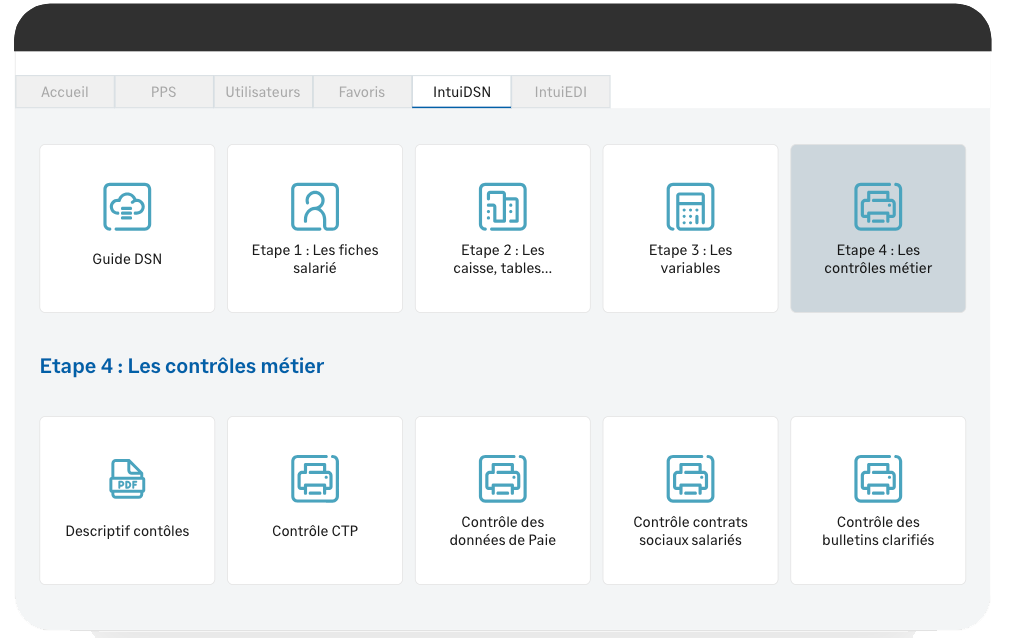Viewport: 1014px width, 638px height.
Task: Click the Etape 2 buildings icon
Action: 502,207
